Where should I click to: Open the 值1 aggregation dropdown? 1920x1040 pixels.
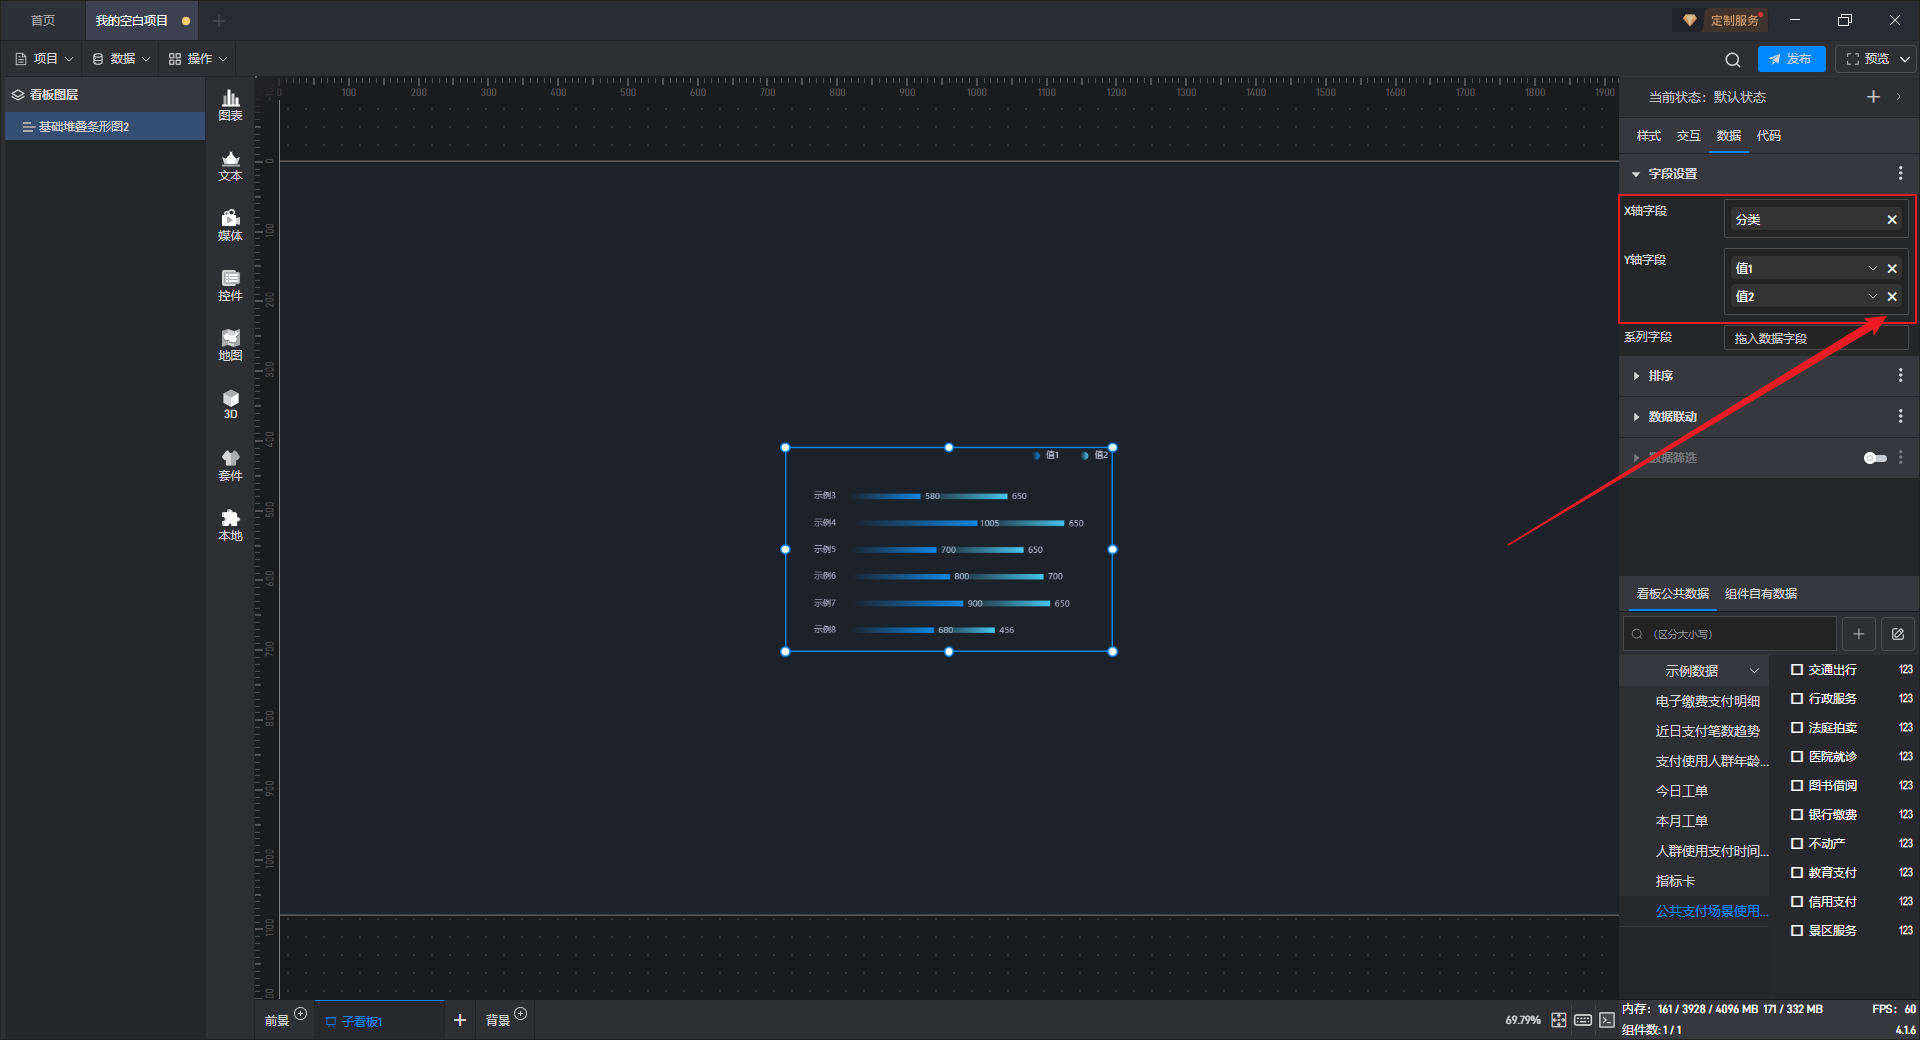(1873, 268)
